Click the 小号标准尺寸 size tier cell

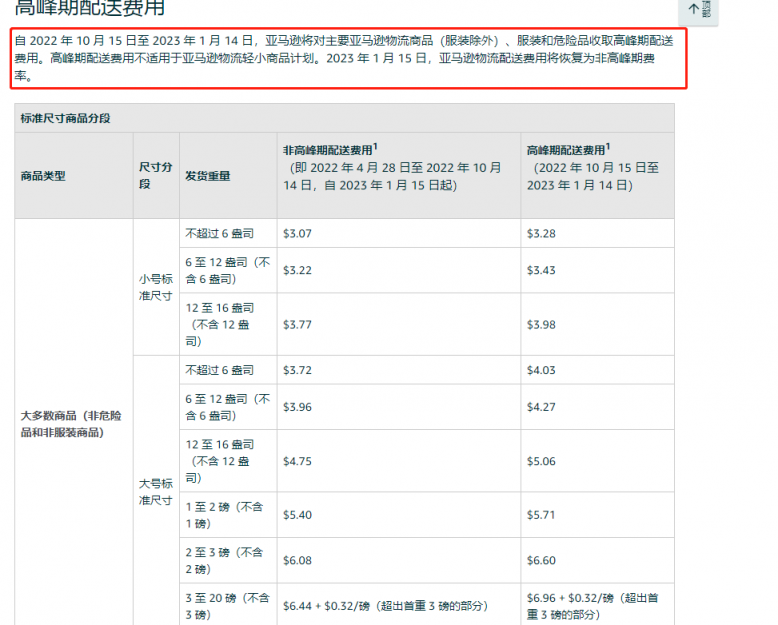coord(156,287)
